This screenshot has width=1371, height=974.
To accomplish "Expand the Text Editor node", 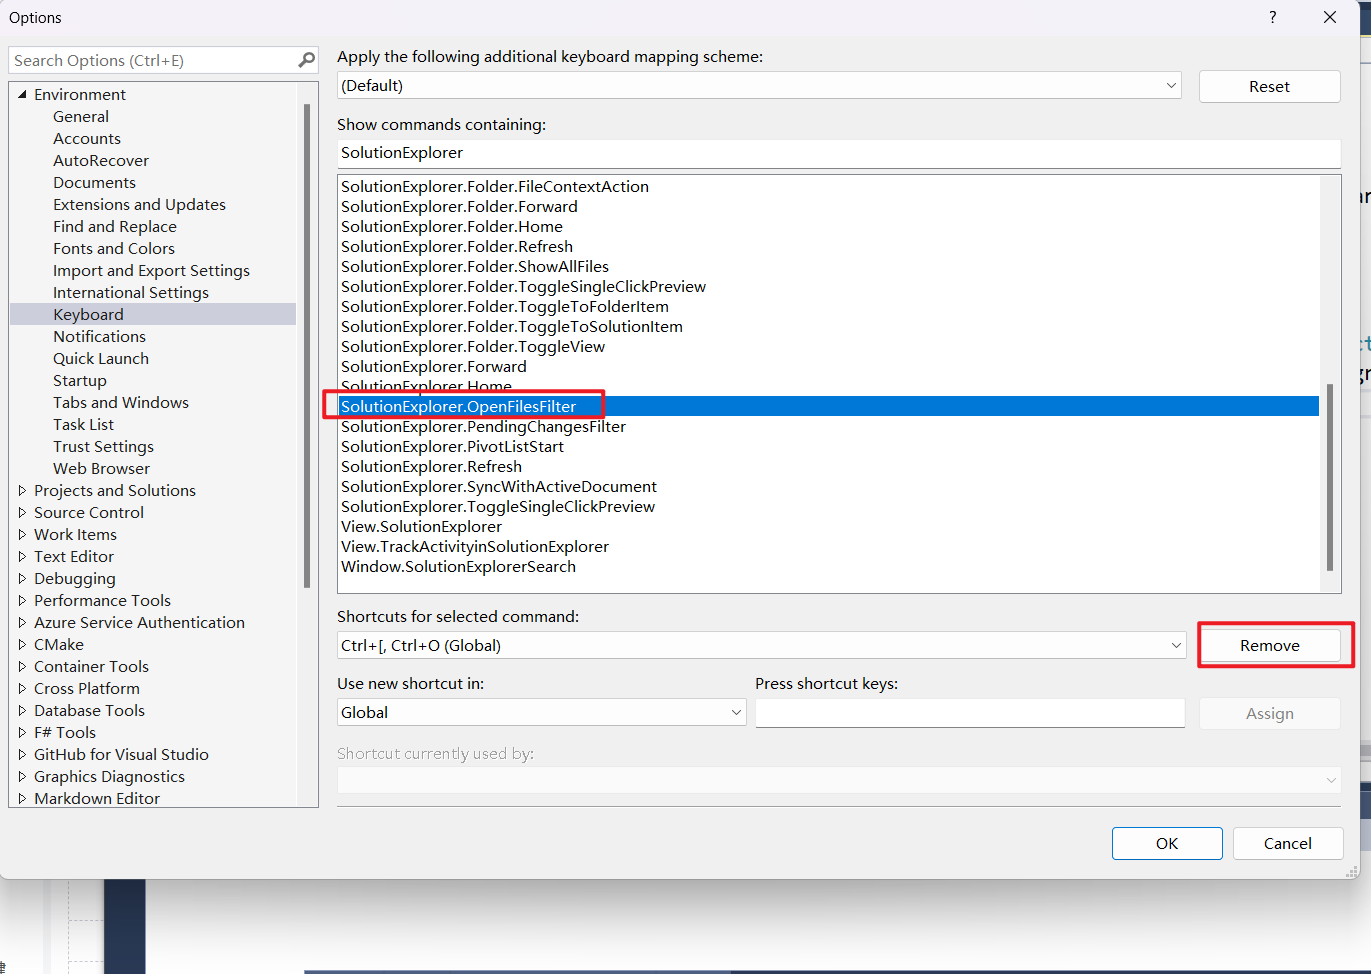I will click(22, 556).
